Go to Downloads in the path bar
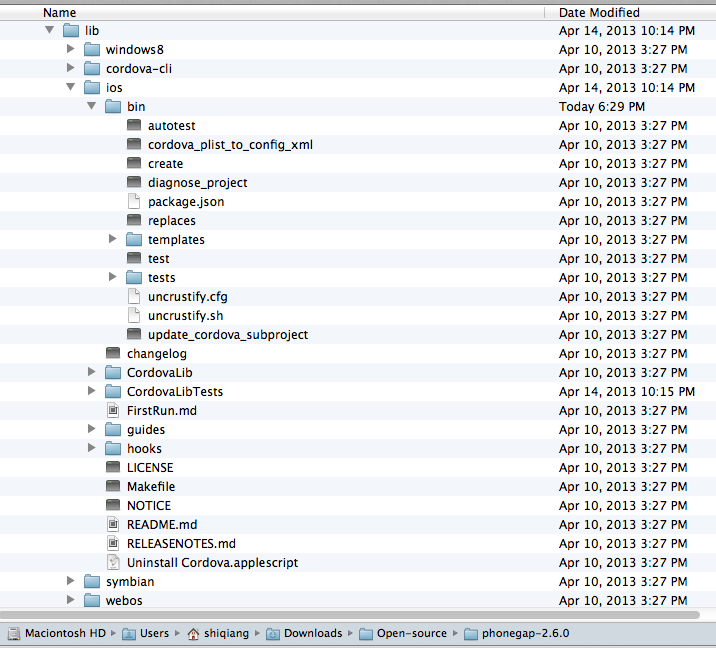The height and width of the screenshot is (648, 716). 304,633
